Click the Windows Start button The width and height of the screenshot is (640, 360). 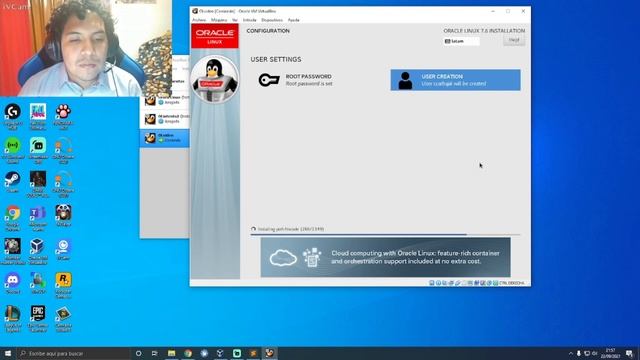pos(8,353)
